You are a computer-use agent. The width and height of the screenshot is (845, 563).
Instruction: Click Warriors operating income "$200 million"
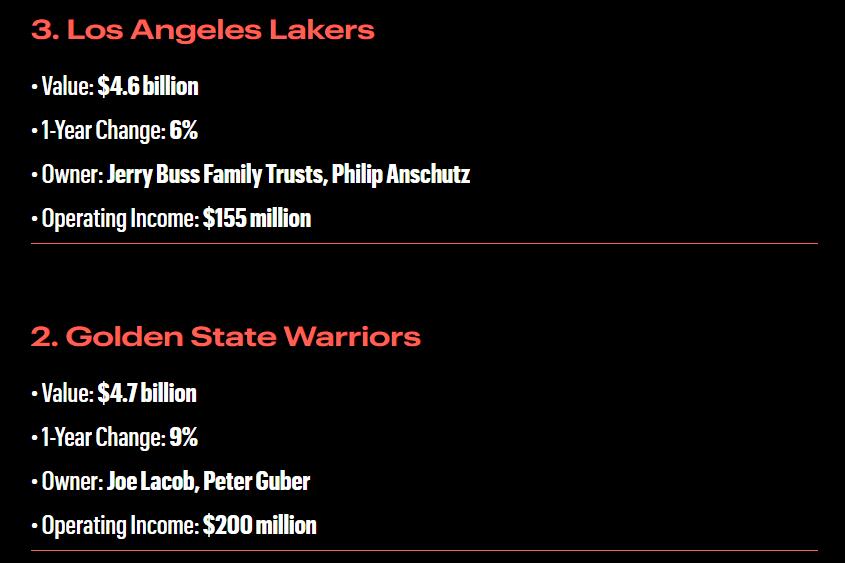coord(259,526)
